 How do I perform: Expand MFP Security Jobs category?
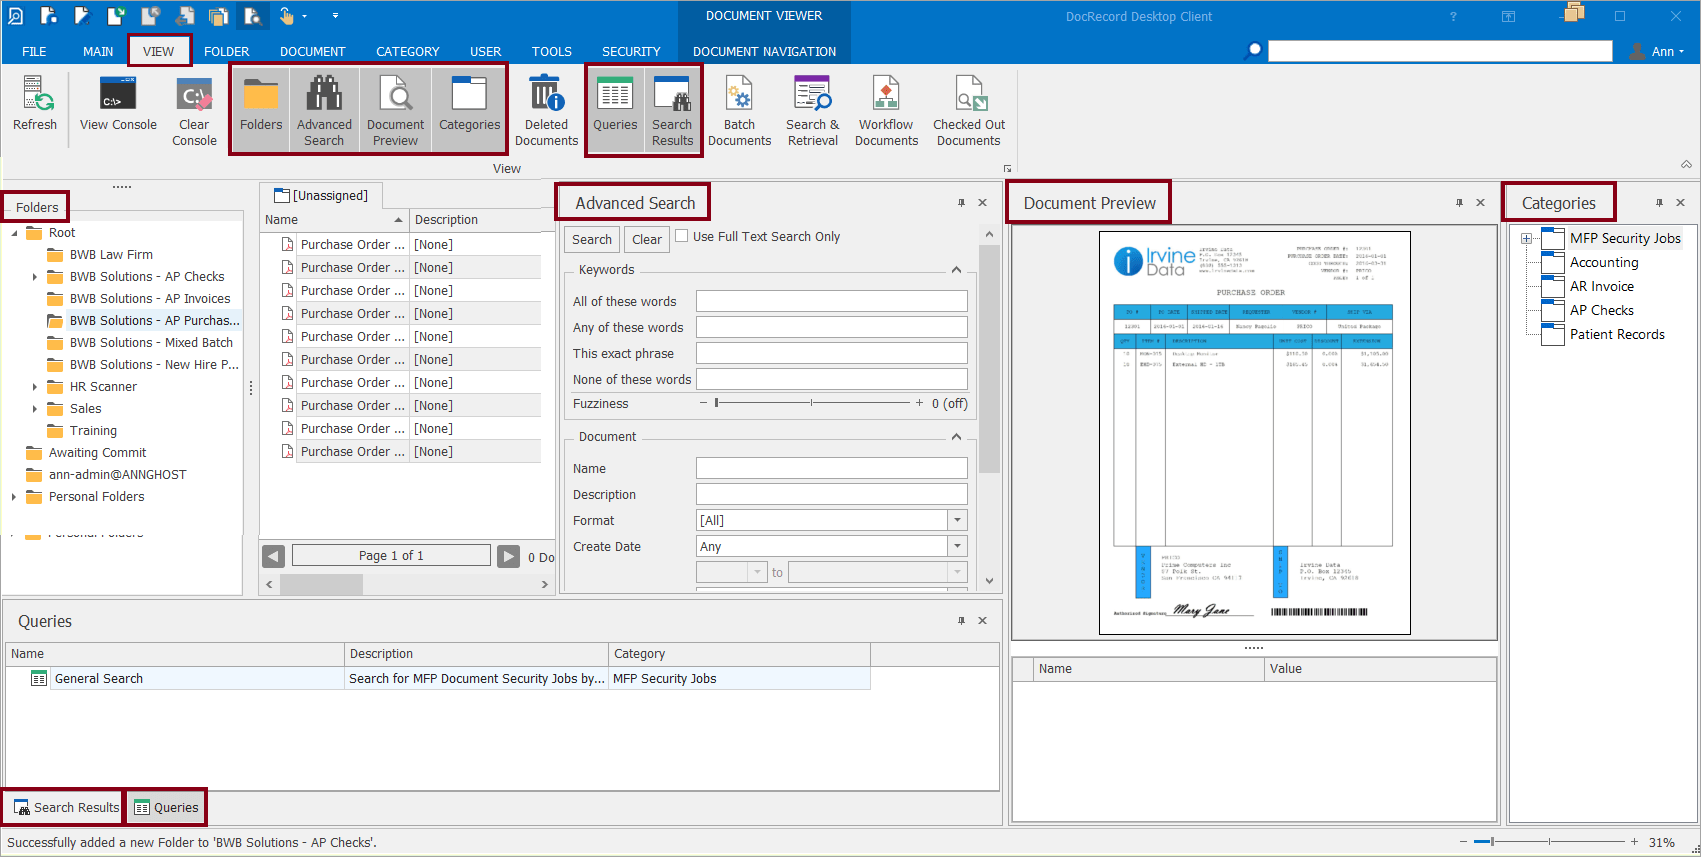click(x=1526, y=238)
